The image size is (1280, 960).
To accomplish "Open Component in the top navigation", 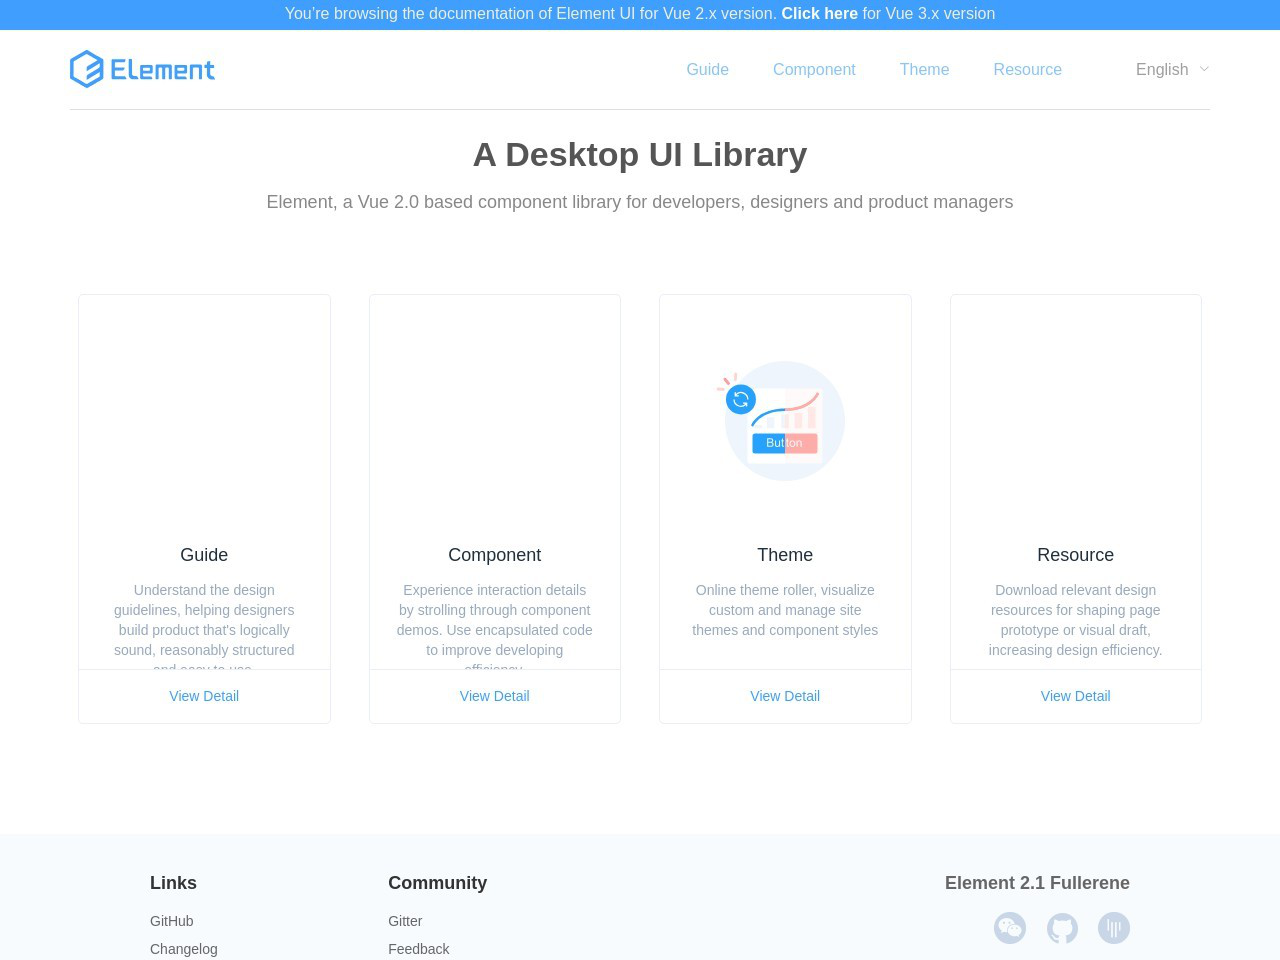I will [814, 69].
